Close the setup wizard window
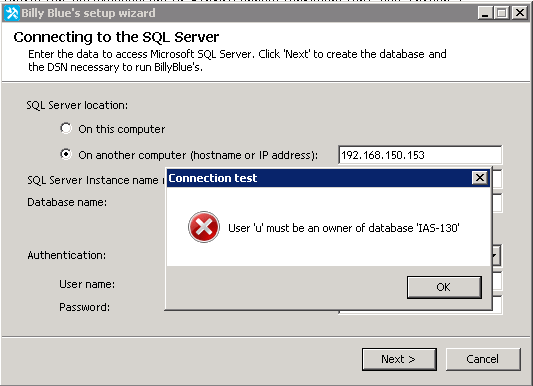The width and height of the screenshot is (533, 386). tap(520, 13)
